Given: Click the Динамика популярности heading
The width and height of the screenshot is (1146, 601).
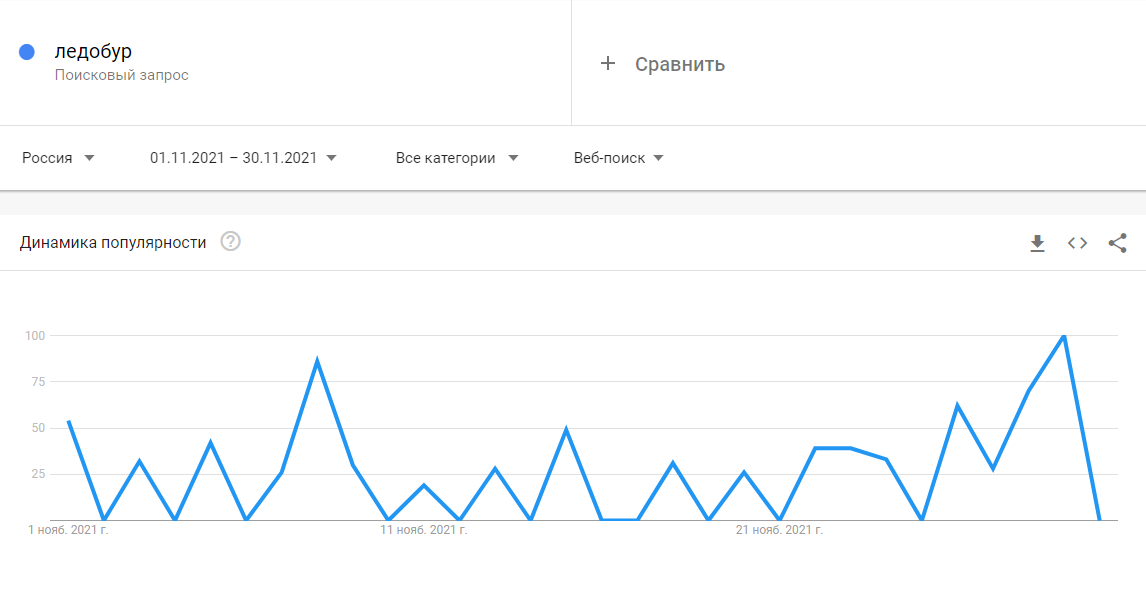Looking at the screenshot, I should pyautogui.click(x=113, y=242).
